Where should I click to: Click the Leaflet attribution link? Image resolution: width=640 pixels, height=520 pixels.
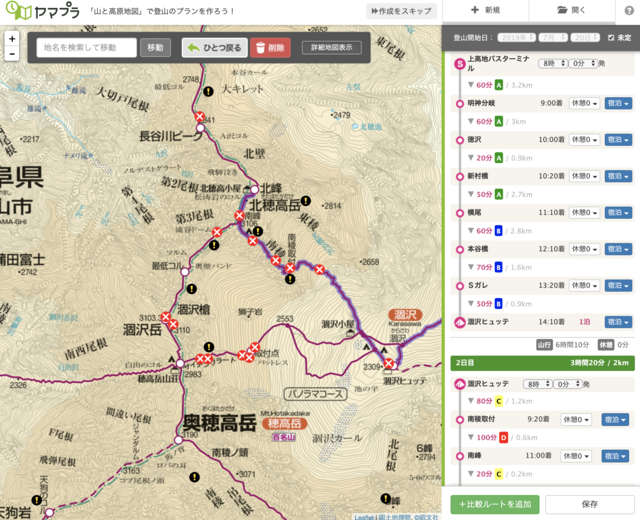pyautogui.click(x=364, y=517)
